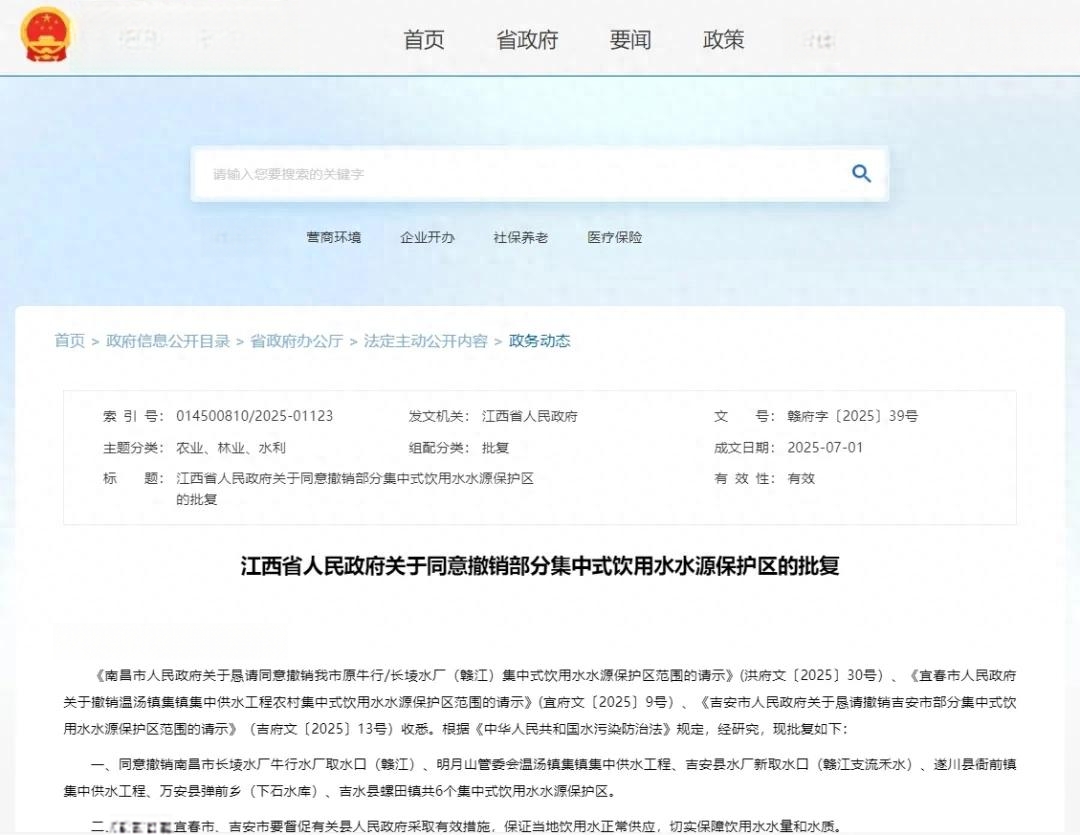Open the 营商环境 quick link

coord(334,238)
